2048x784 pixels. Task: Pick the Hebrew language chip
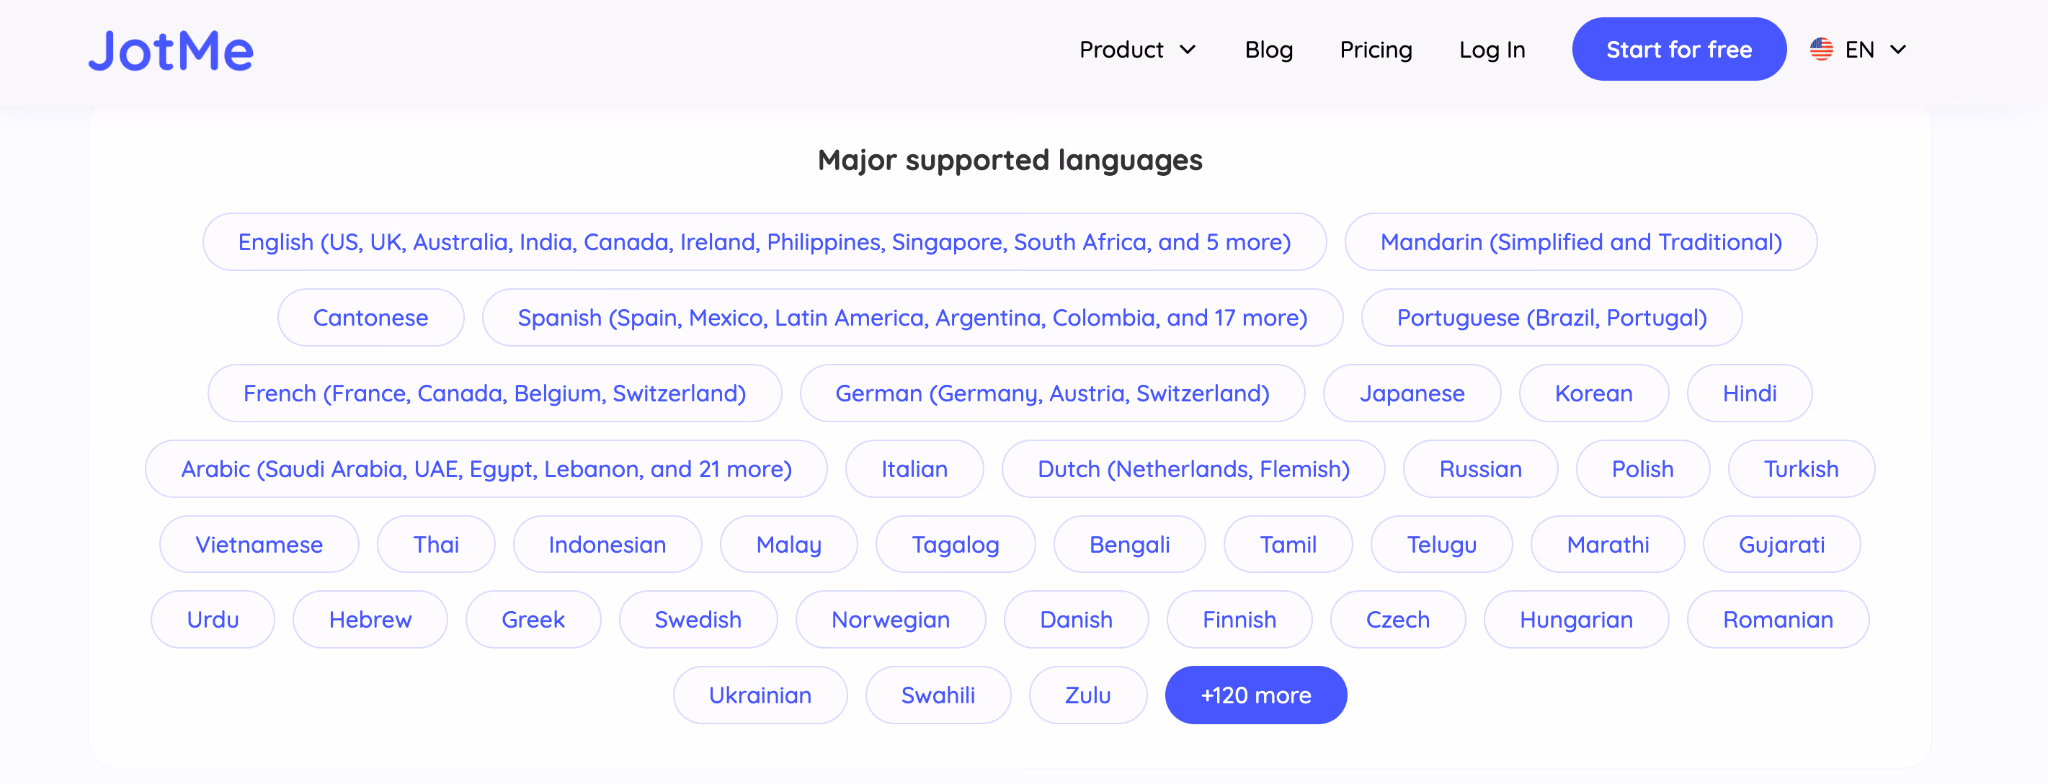click(x=370, y=620)
